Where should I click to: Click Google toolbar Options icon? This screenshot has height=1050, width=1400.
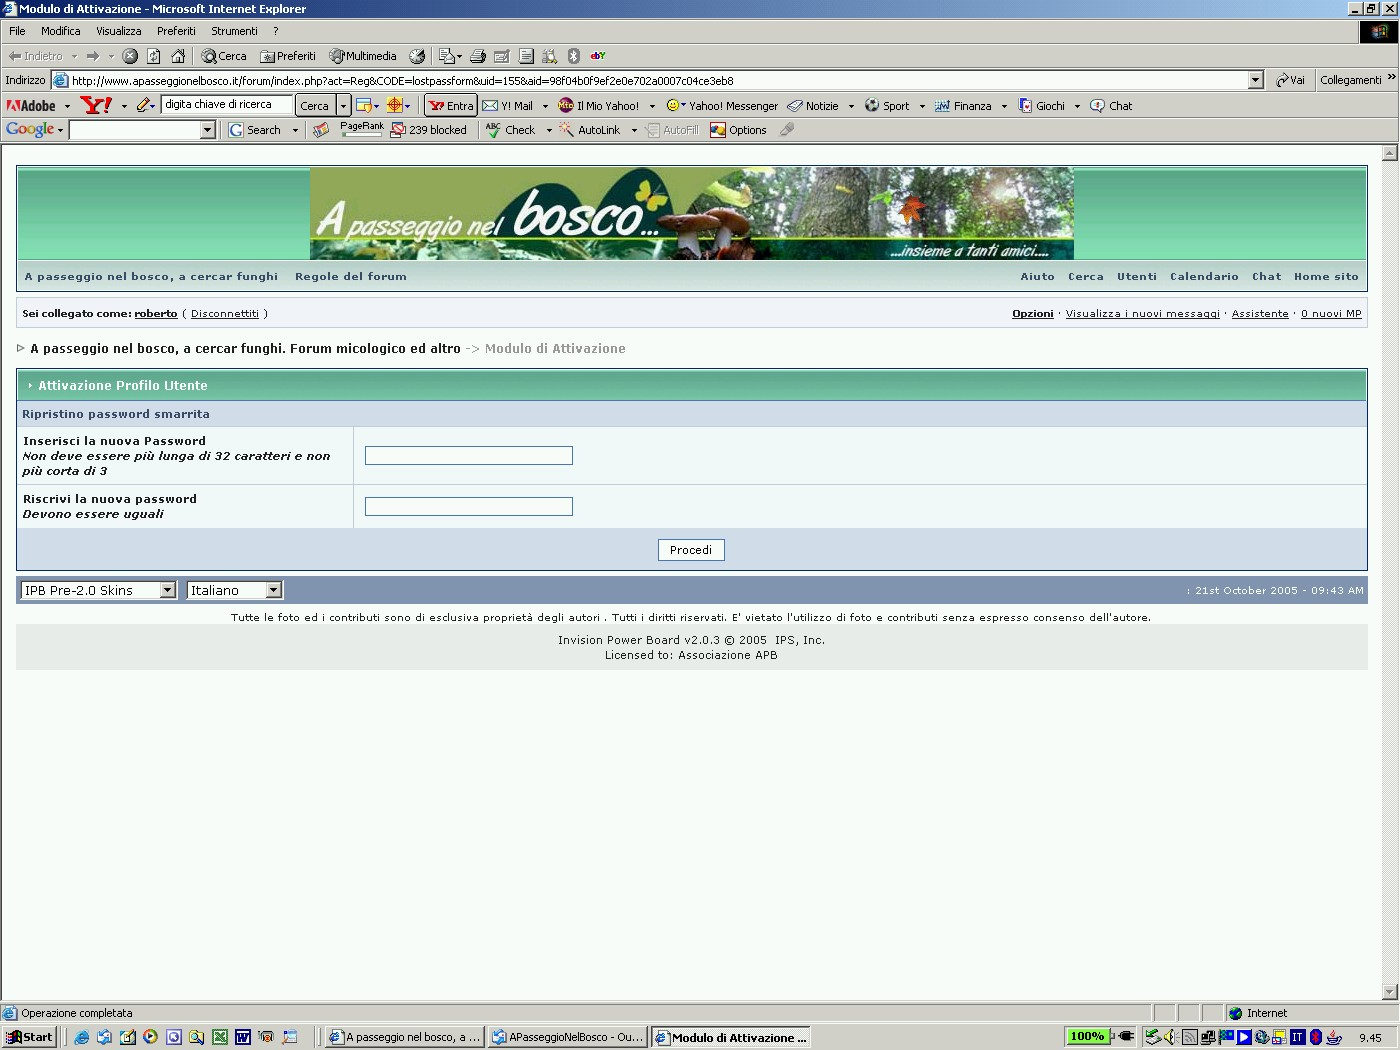pyautogui.click(x=718, y=130)
